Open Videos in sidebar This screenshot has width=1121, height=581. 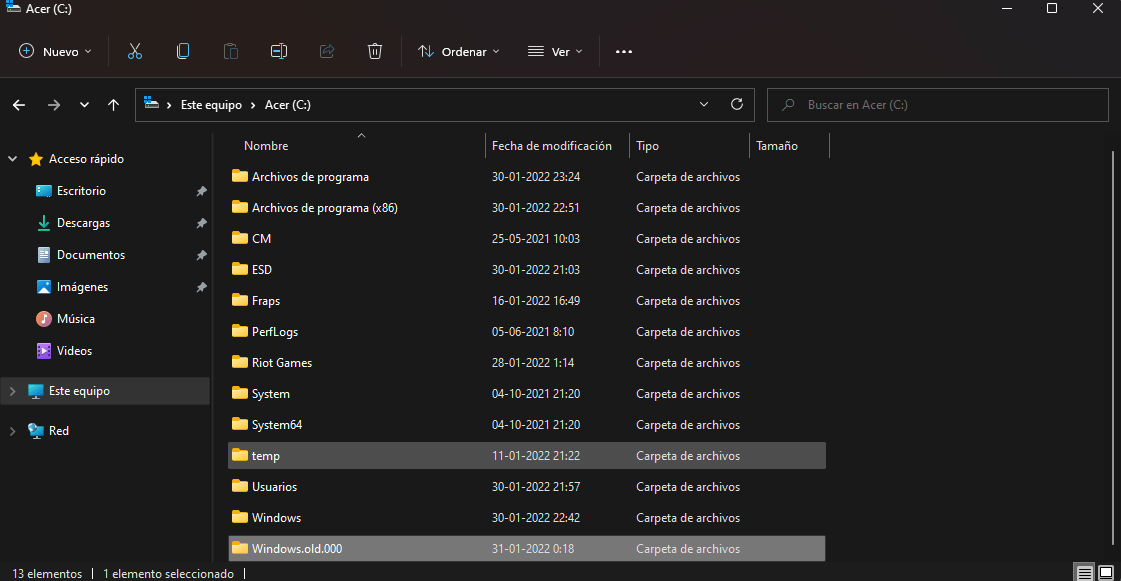click(74, 351)
